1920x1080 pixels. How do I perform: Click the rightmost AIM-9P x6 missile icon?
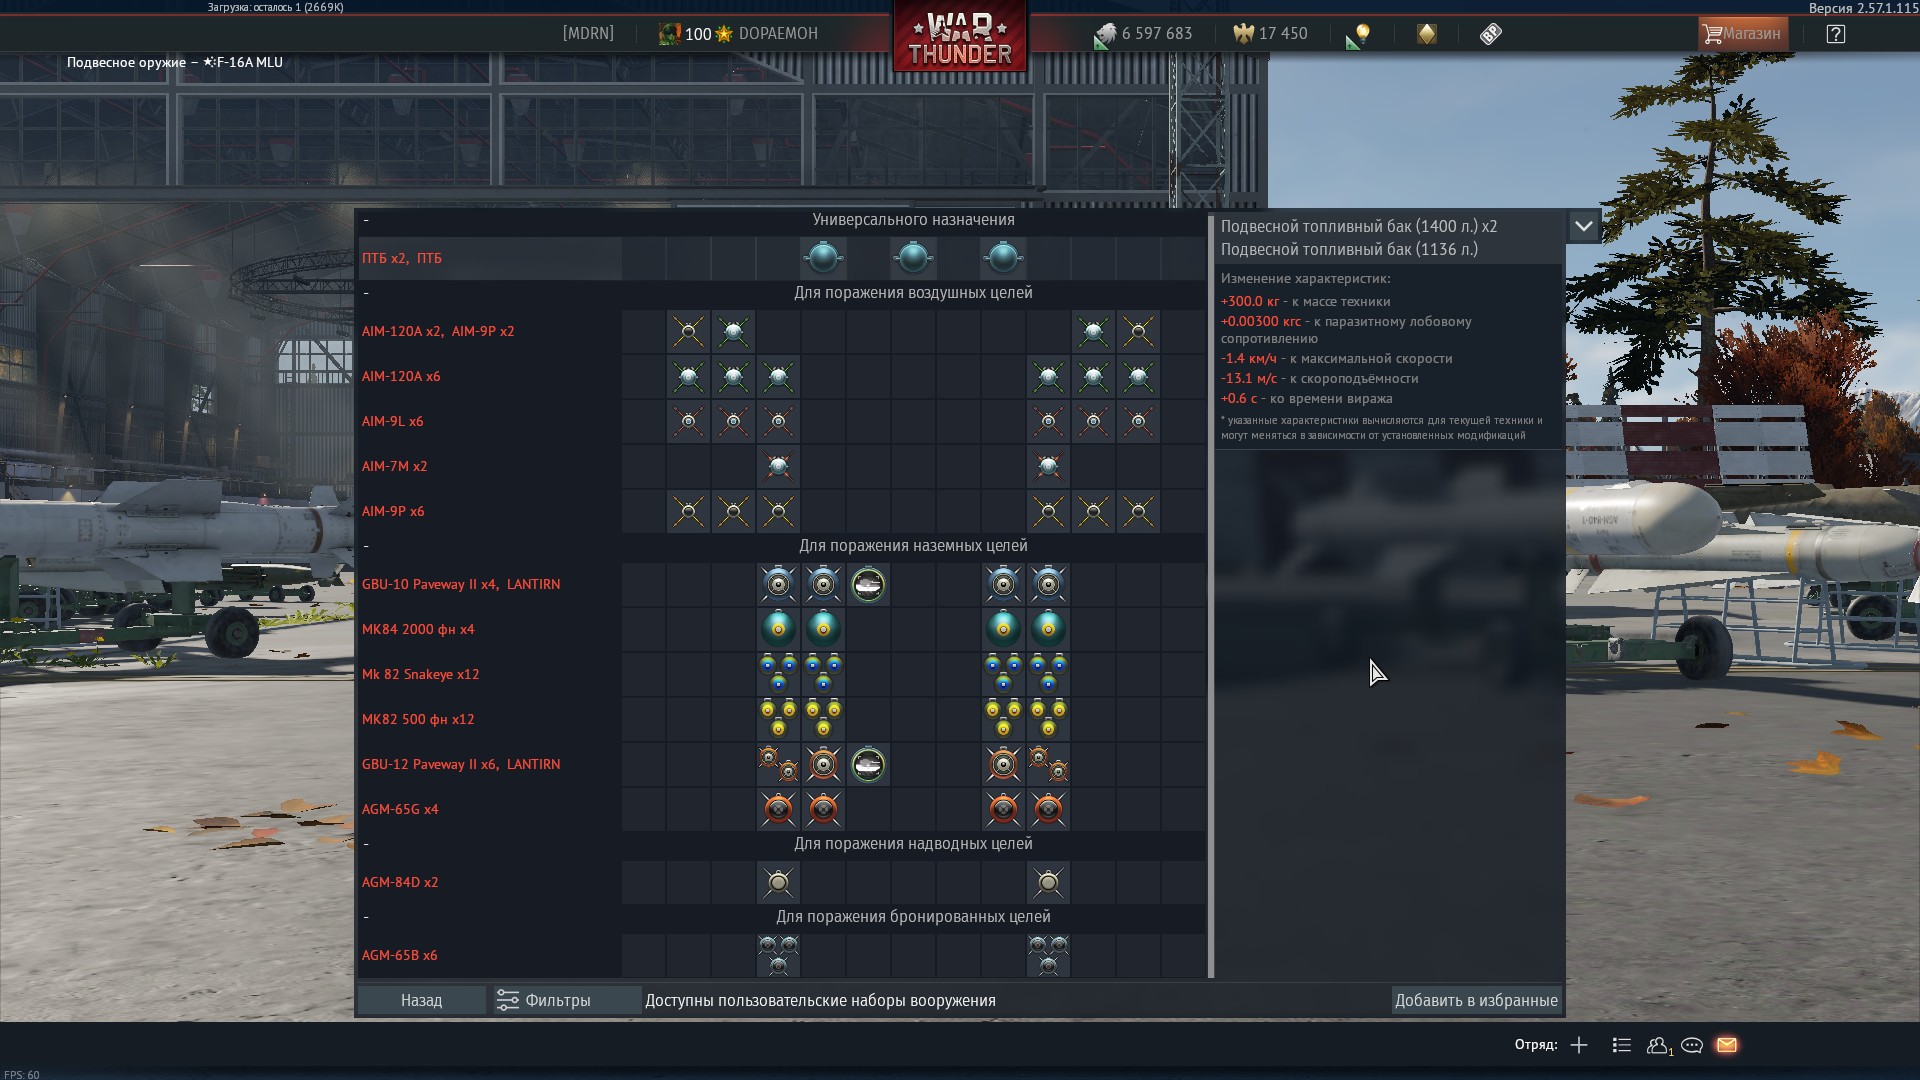[1138, 511]
